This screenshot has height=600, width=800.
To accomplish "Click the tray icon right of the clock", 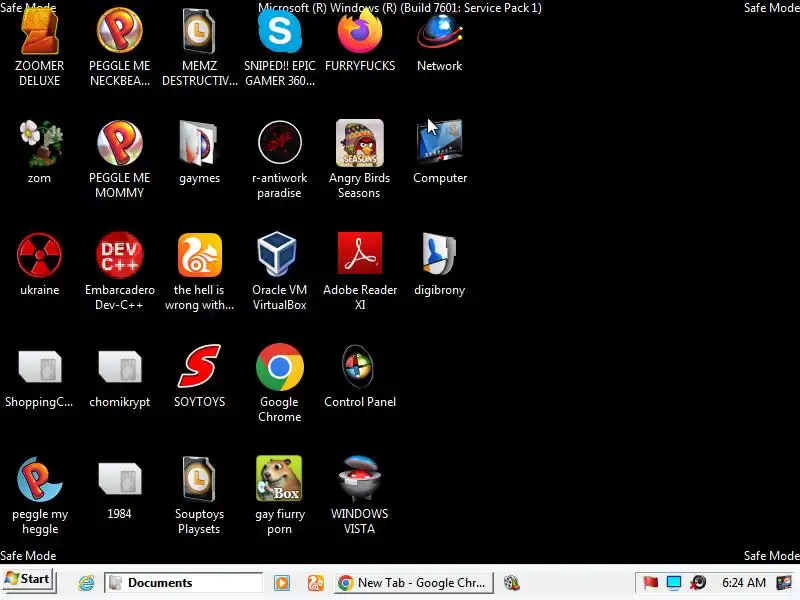I will coord(784,583).
